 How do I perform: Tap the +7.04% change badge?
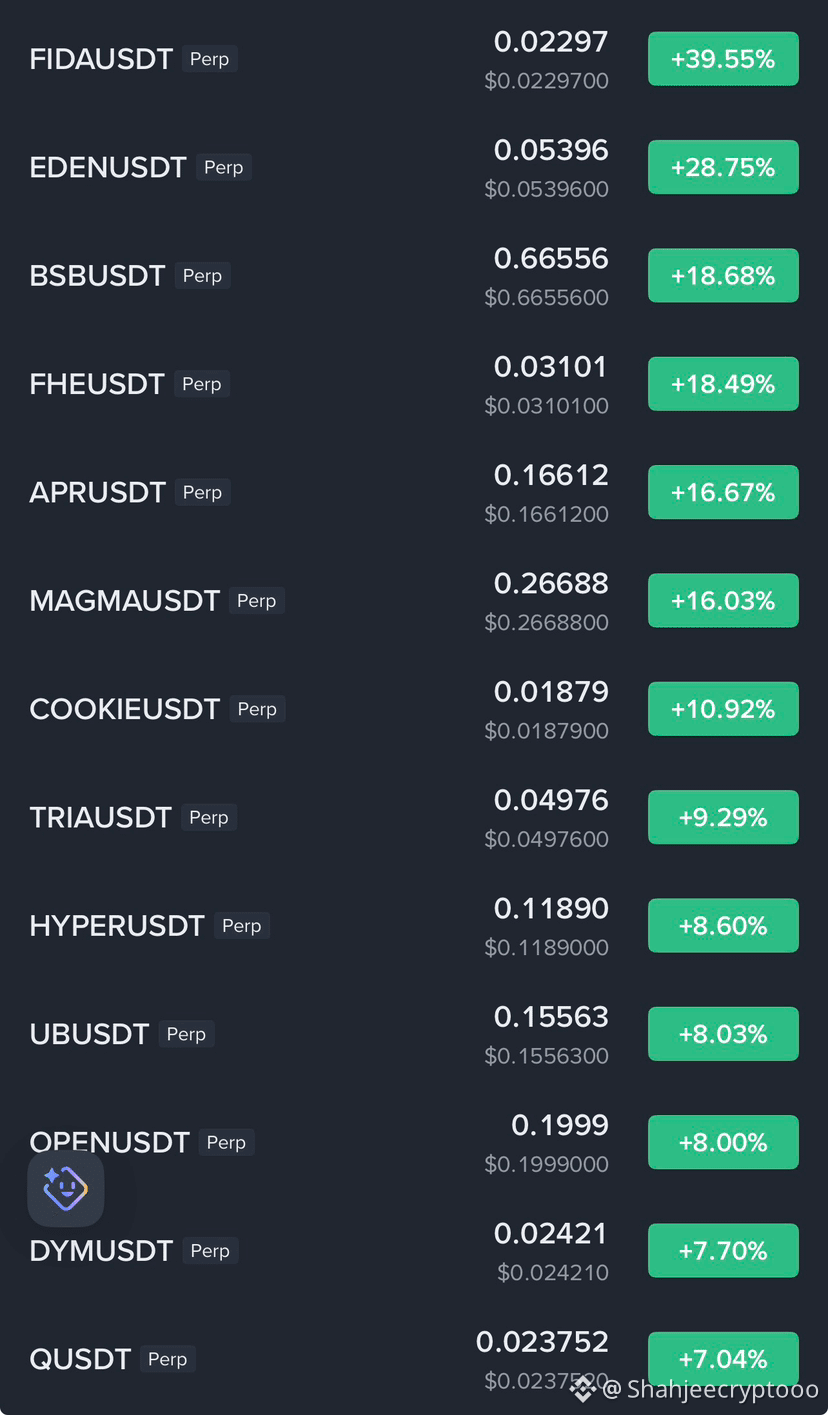[x=723, y=1359]
